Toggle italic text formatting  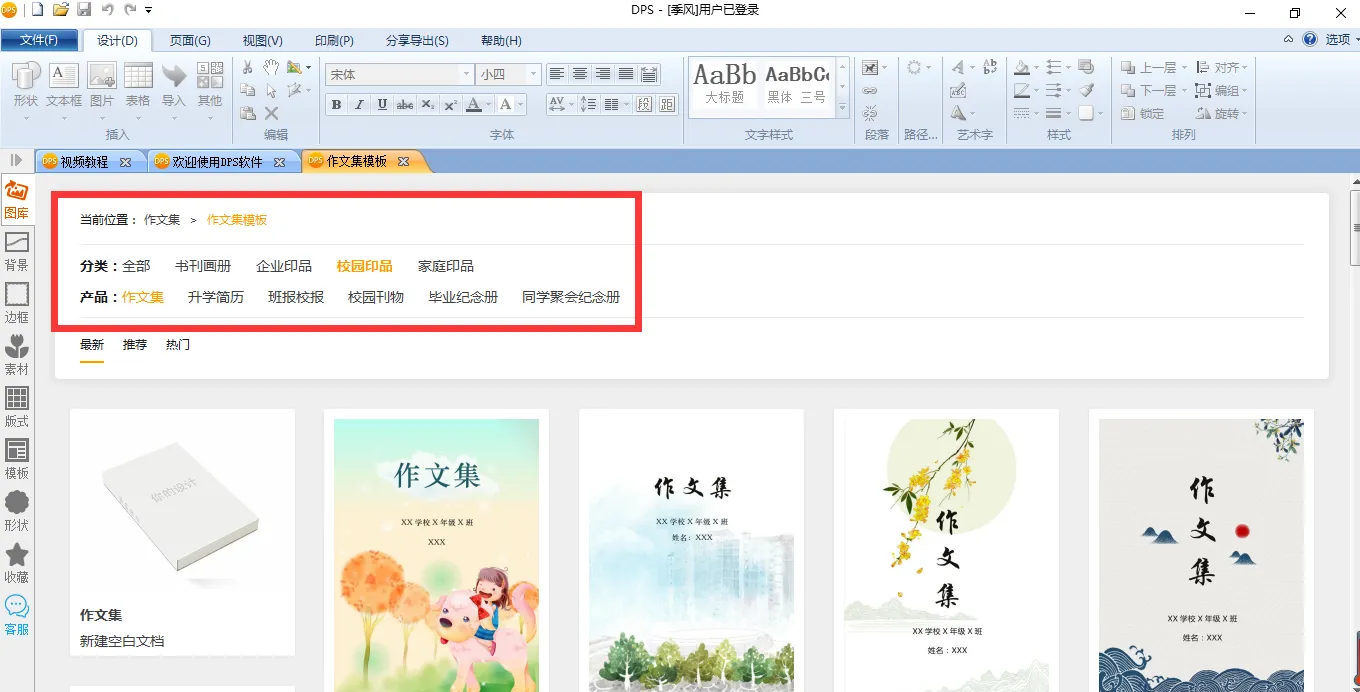point(359,105)
